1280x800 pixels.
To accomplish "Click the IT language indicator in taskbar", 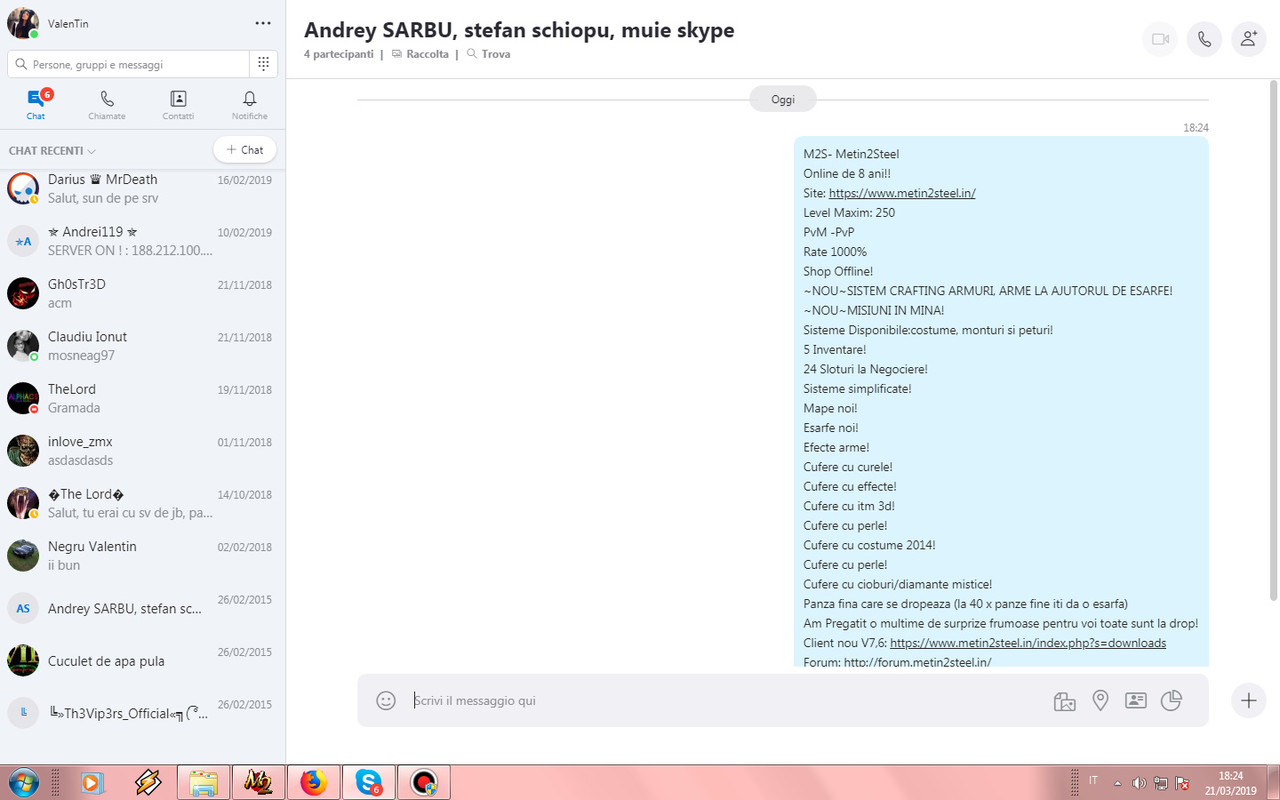I will [x=1093, y=780].
